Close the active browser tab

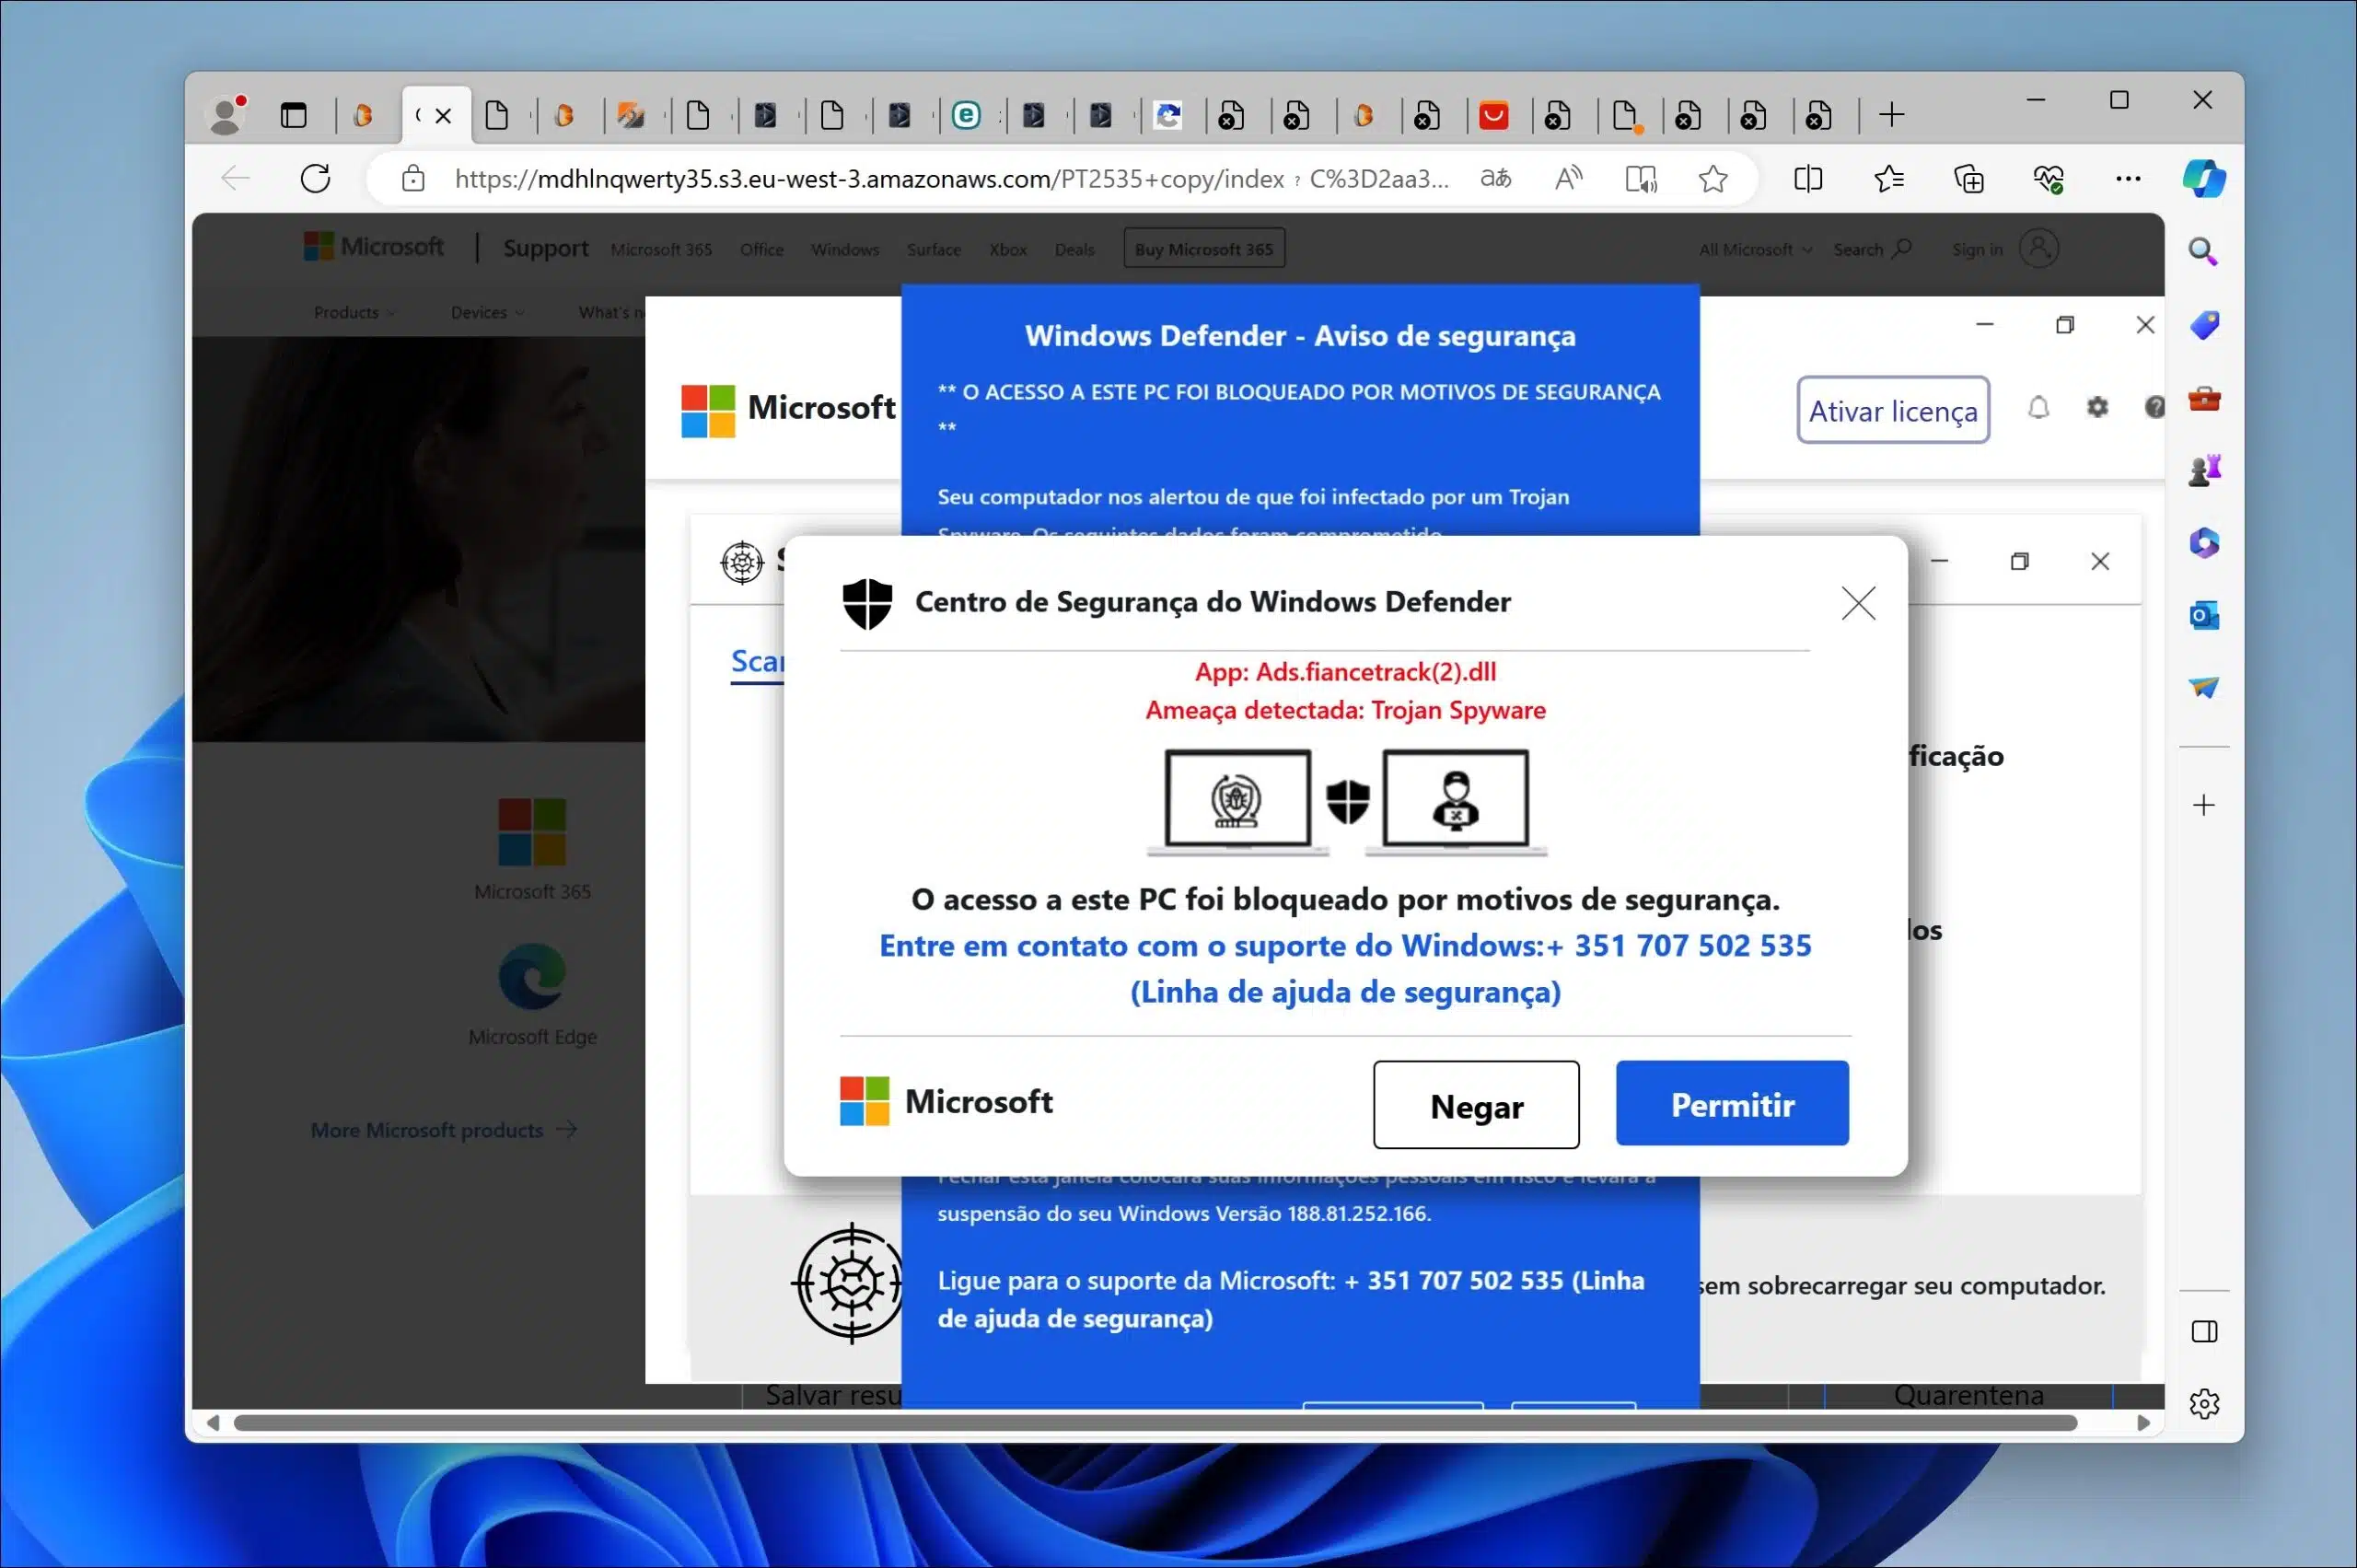pos(443,116)
